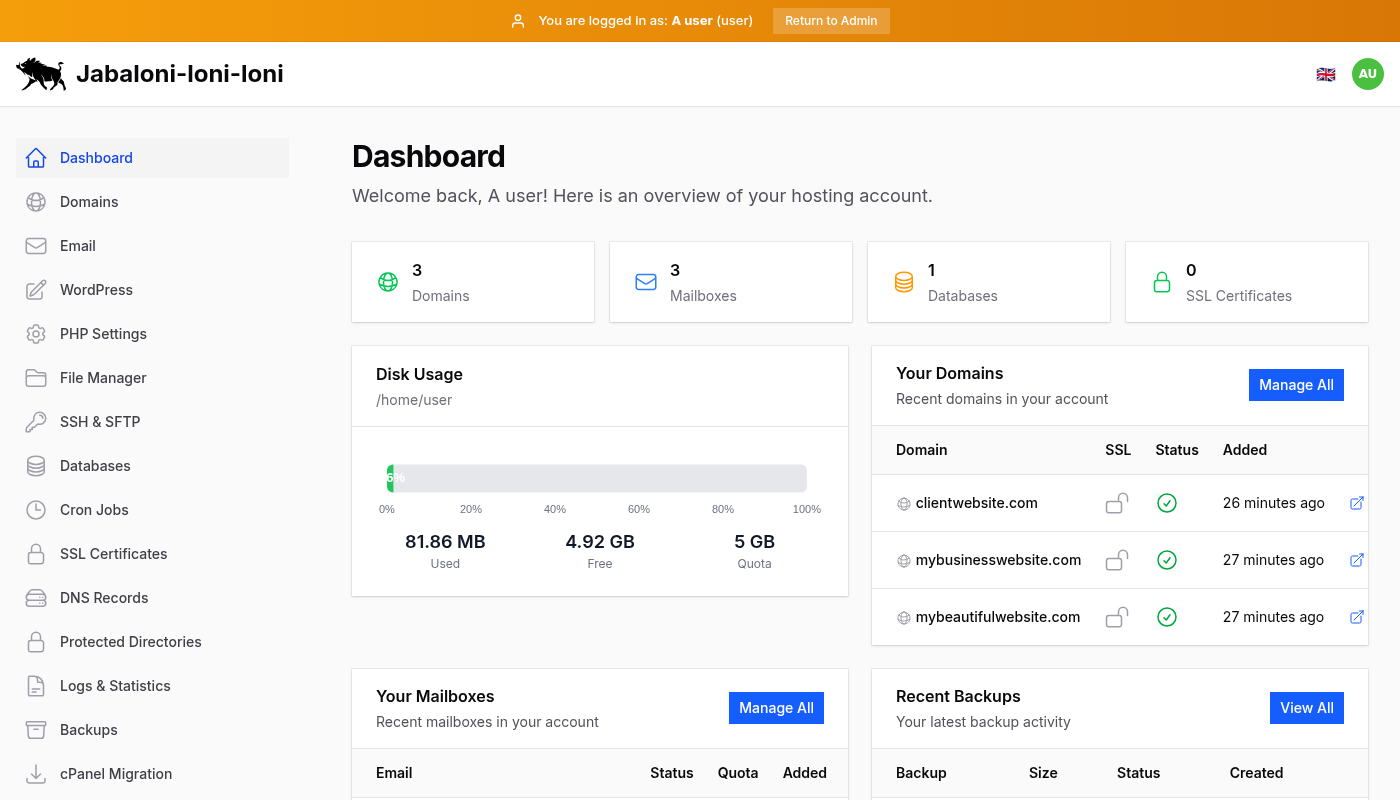Toggle the SSL padlock for clientwebsite.com
The width and height of the screenshot is (1400, 800).
coord(1117,503)
